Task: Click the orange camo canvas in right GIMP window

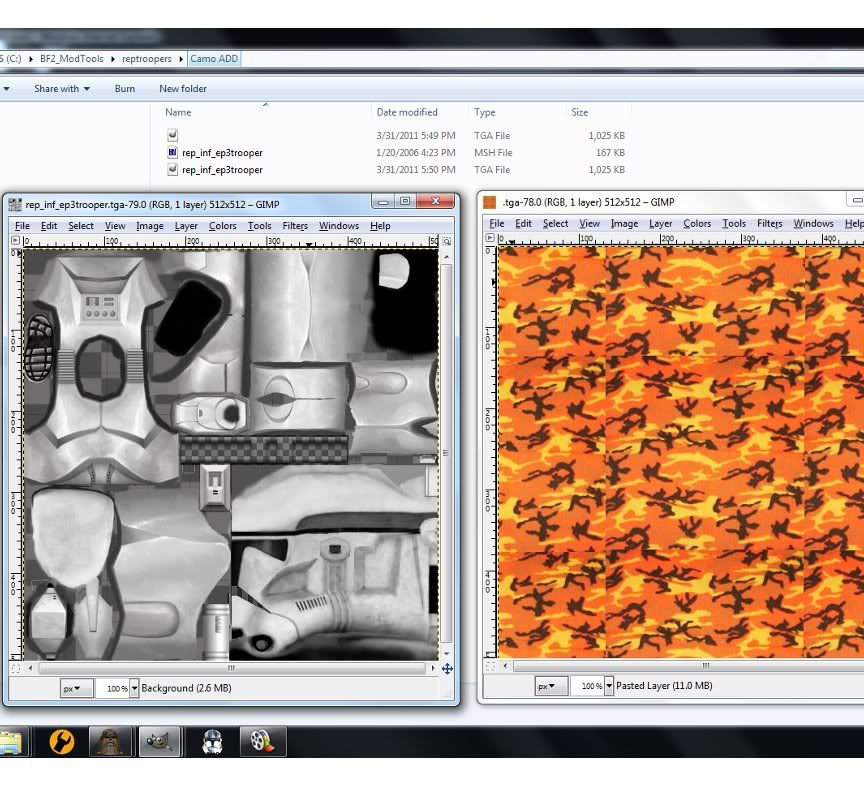Action: 681,452
